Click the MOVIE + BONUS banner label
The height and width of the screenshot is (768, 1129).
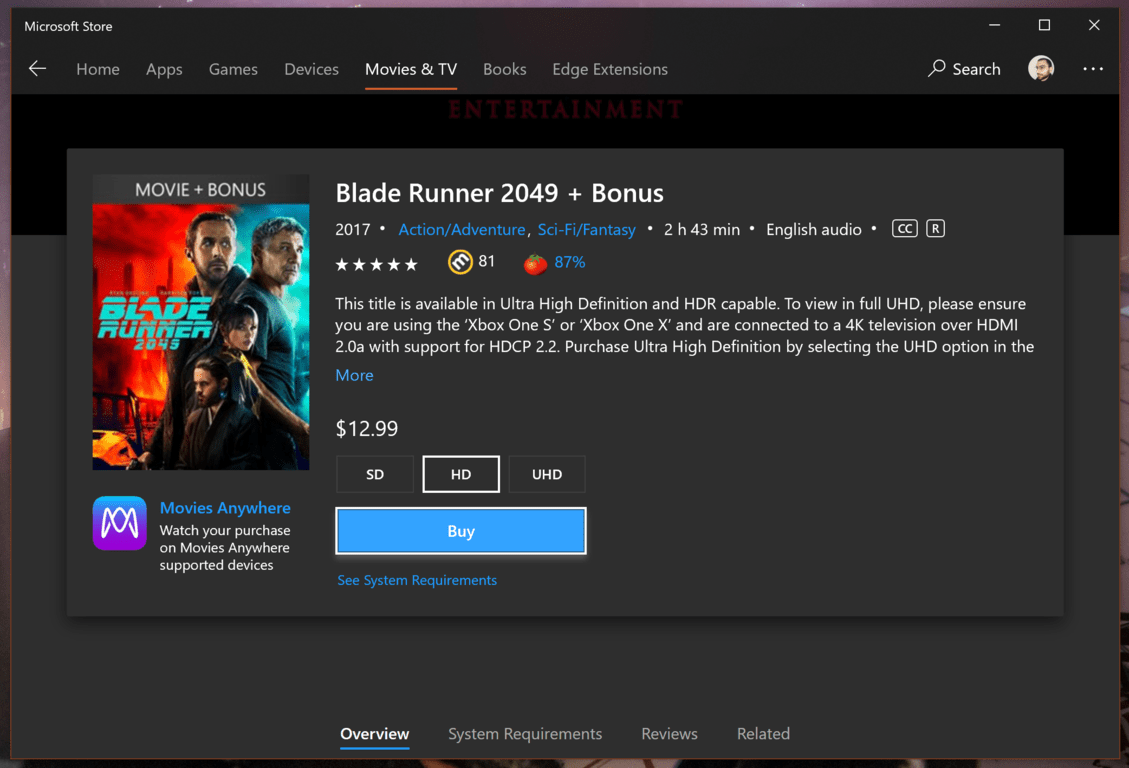pos(200,190)
